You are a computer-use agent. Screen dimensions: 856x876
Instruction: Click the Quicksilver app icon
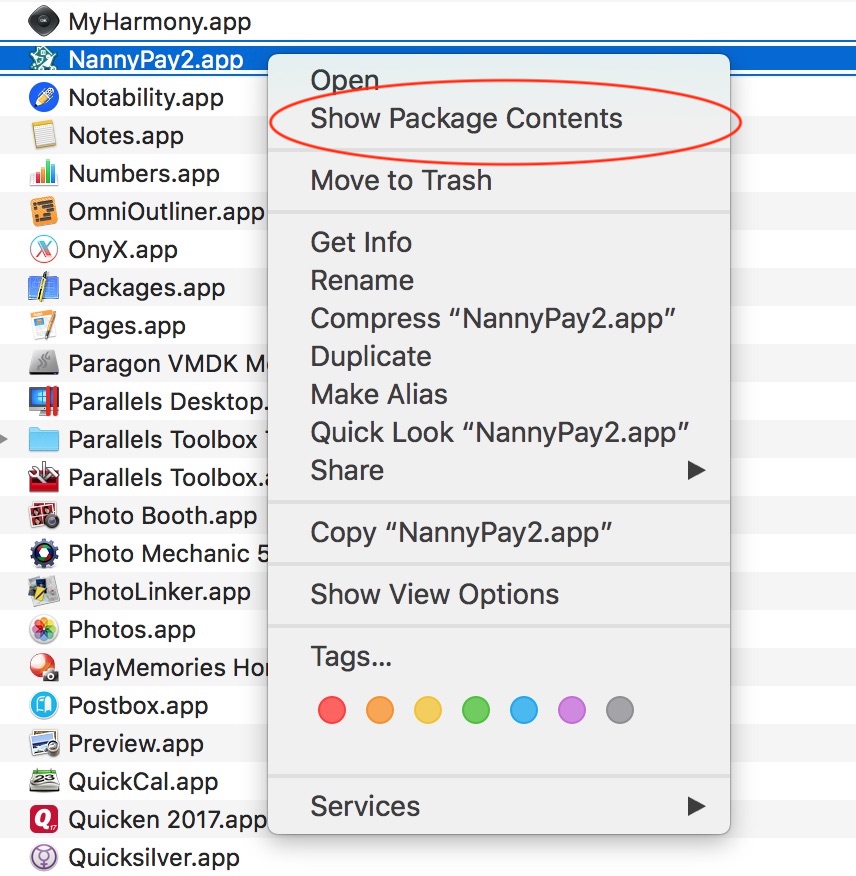coord(44,857)
